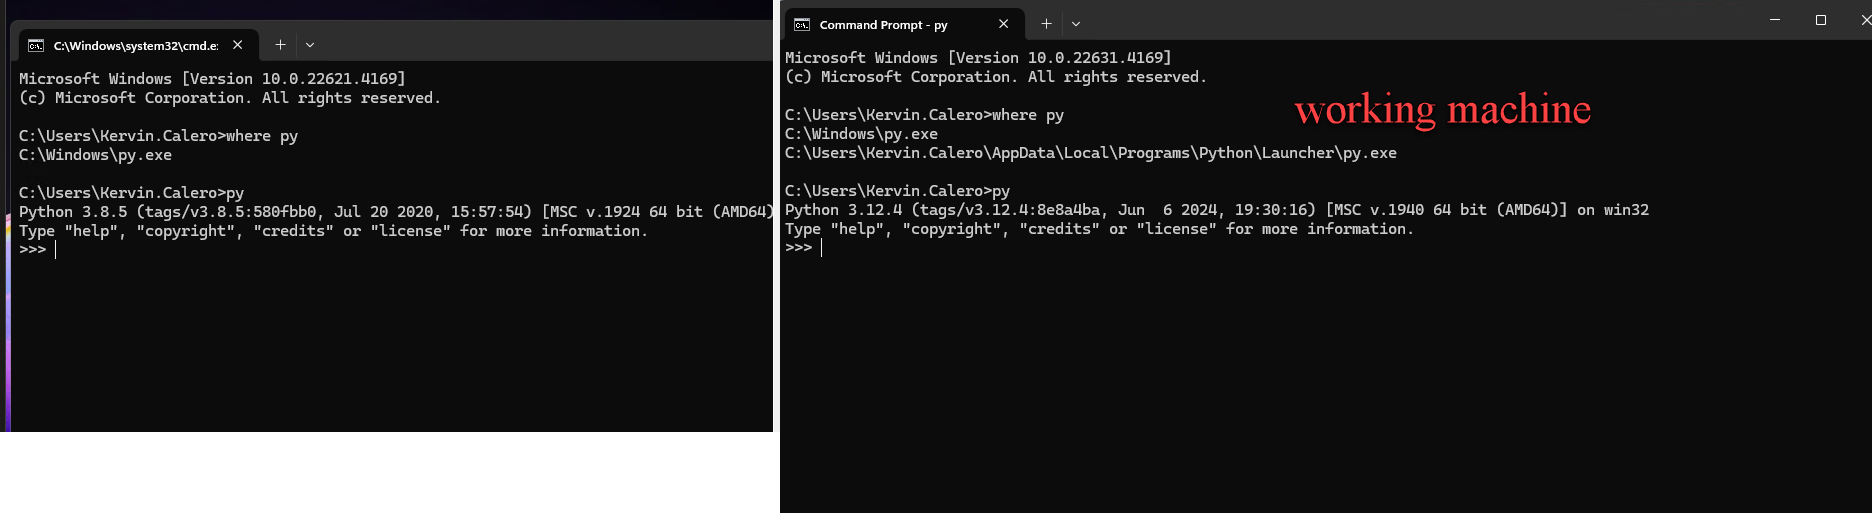The width and height of the screenshot is (1872, 513).
Task: Click the Launcher\py.exe path output line
Action: point(1091,153)
